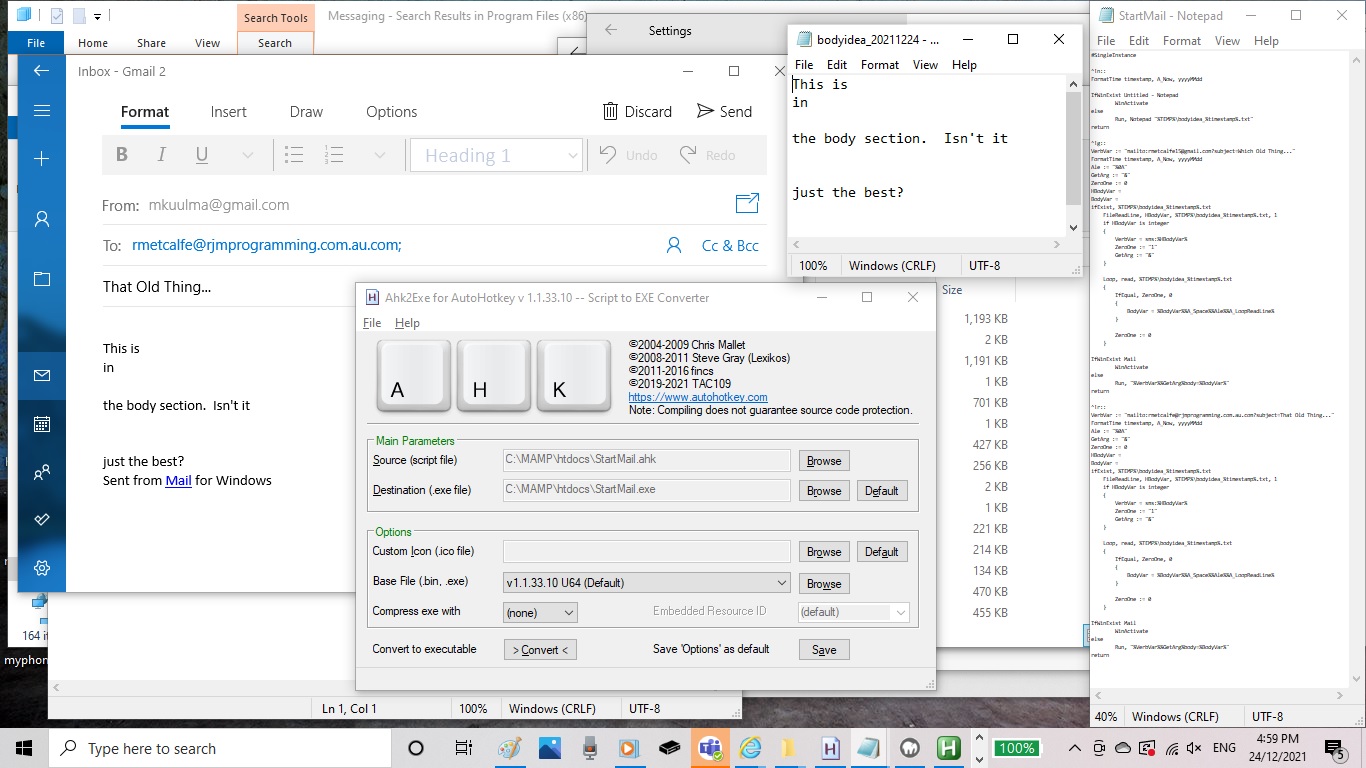Toggle underline formatting in the email composer

(201, 155)
